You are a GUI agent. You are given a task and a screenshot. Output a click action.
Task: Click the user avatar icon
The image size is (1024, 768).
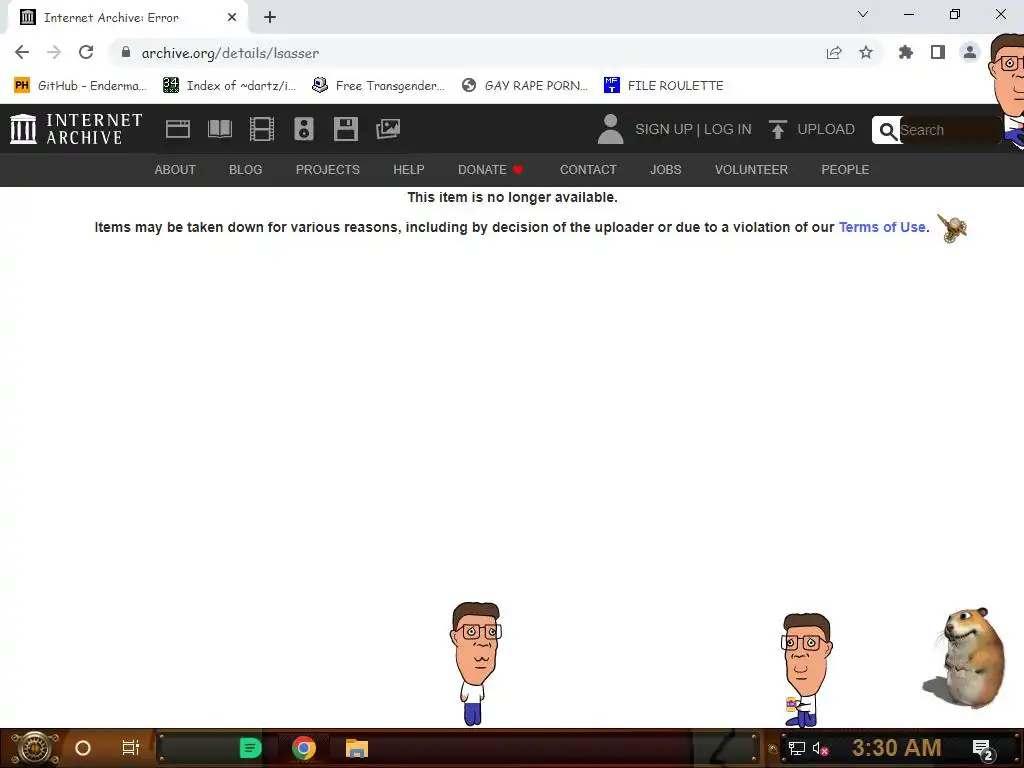coord(610,129)
